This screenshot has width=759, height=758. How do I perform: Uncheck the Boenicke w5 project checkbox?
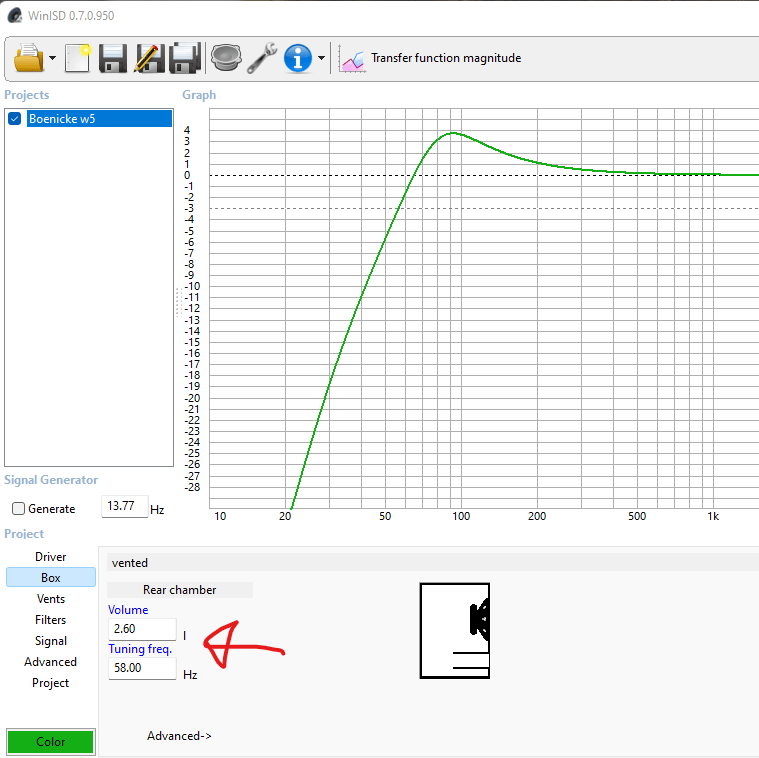(15, 119)
